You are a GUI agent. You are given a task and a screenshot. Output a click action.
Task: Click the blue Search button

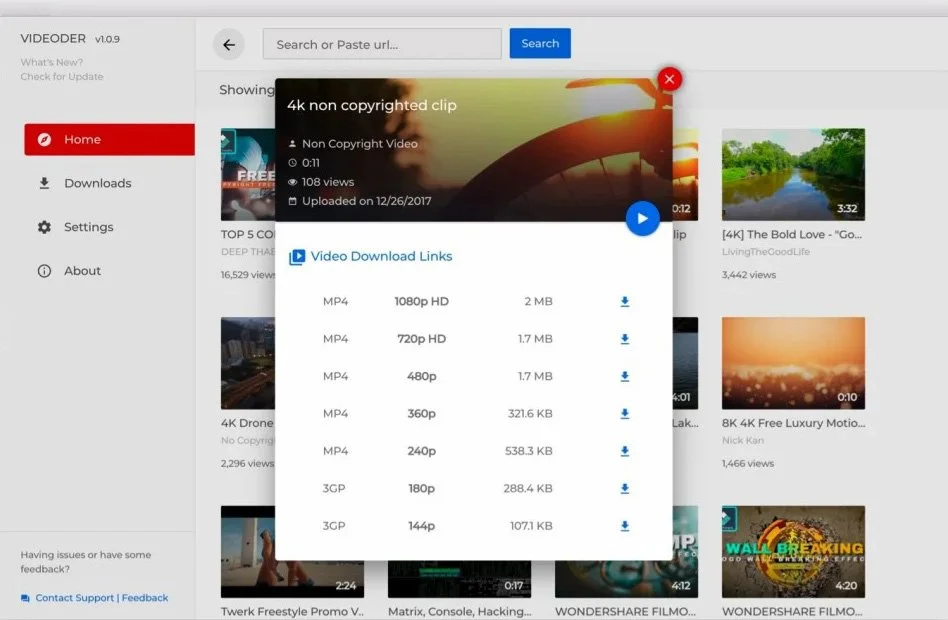coord(540,44)
